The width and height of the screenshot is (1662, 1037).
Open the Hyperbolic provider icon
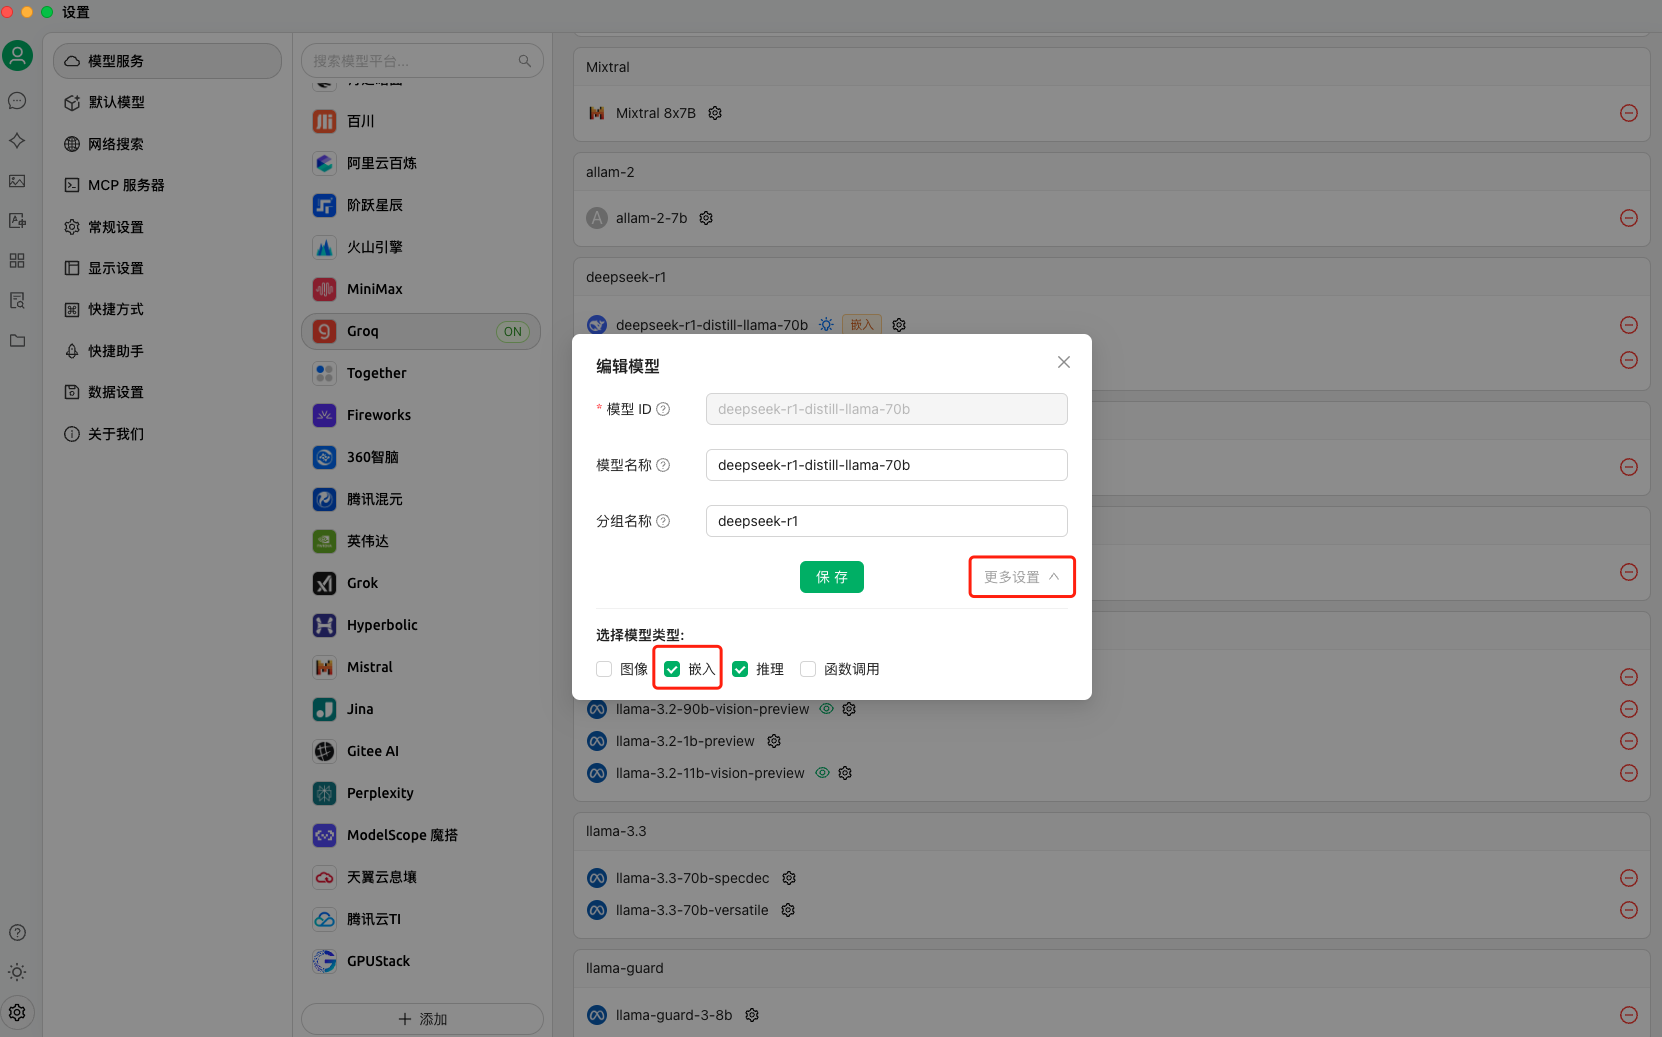324,625
